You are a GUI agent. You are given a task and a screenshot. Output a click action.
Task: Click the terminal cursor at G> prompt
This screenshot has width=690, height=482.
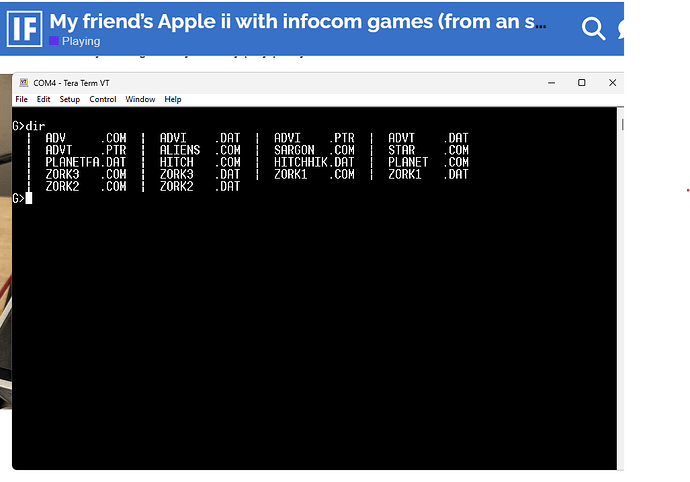[29, 199]
